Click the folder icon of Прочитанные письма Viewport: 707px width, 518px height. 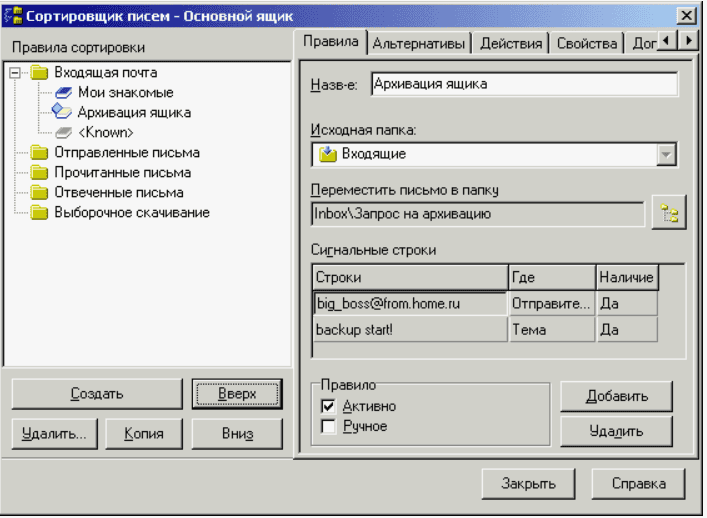pos(39,172)
